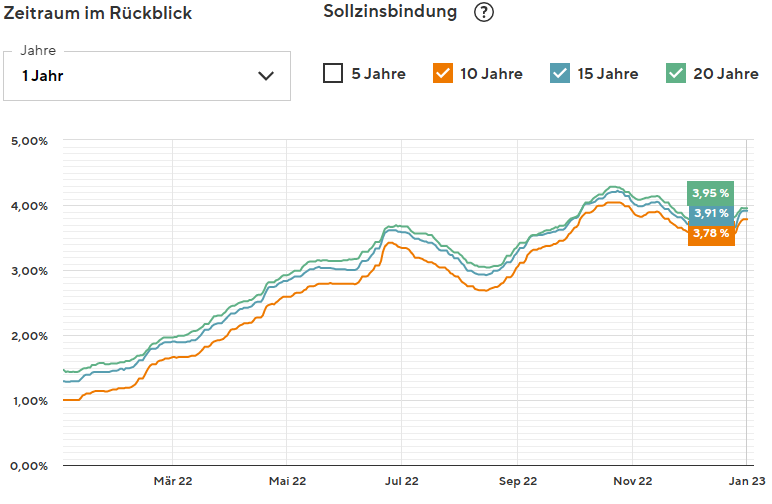This screenshot has width=772, height=504.
Task: Click the Sep 22 axis label
Action: click(x=518, y=482)
